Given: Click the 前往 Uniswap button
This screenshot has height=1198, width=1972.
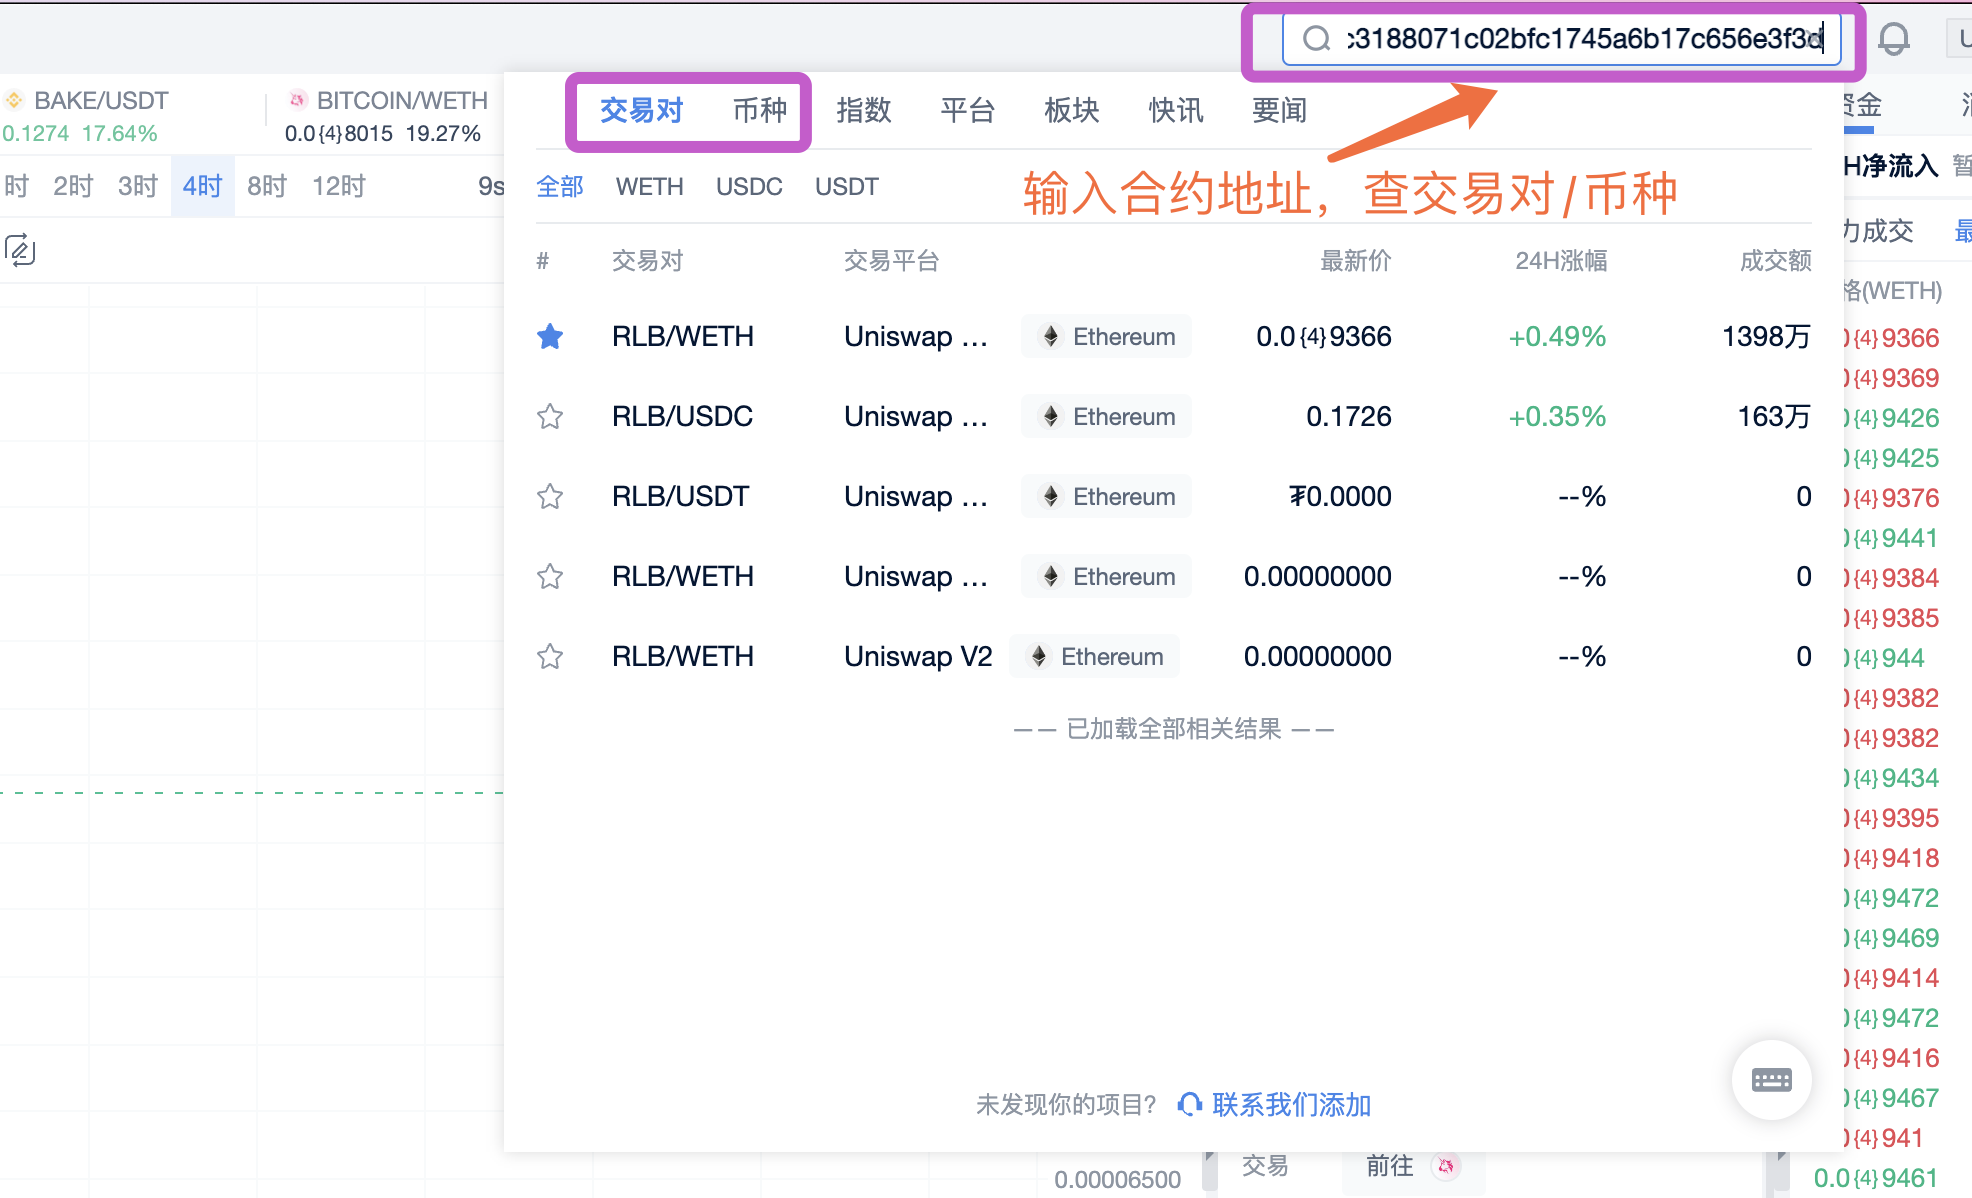Looking at the screenshot, I should [x=1413, y=1166].
